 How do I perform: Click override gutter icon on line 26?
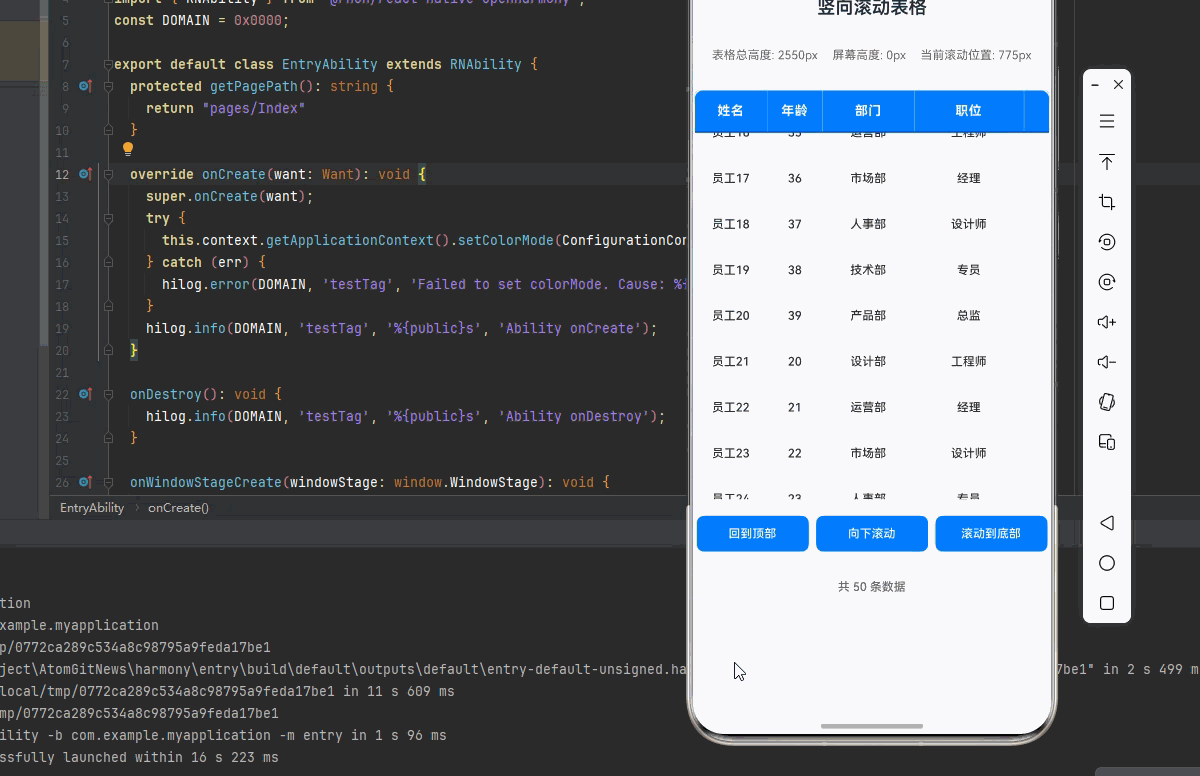86,483
